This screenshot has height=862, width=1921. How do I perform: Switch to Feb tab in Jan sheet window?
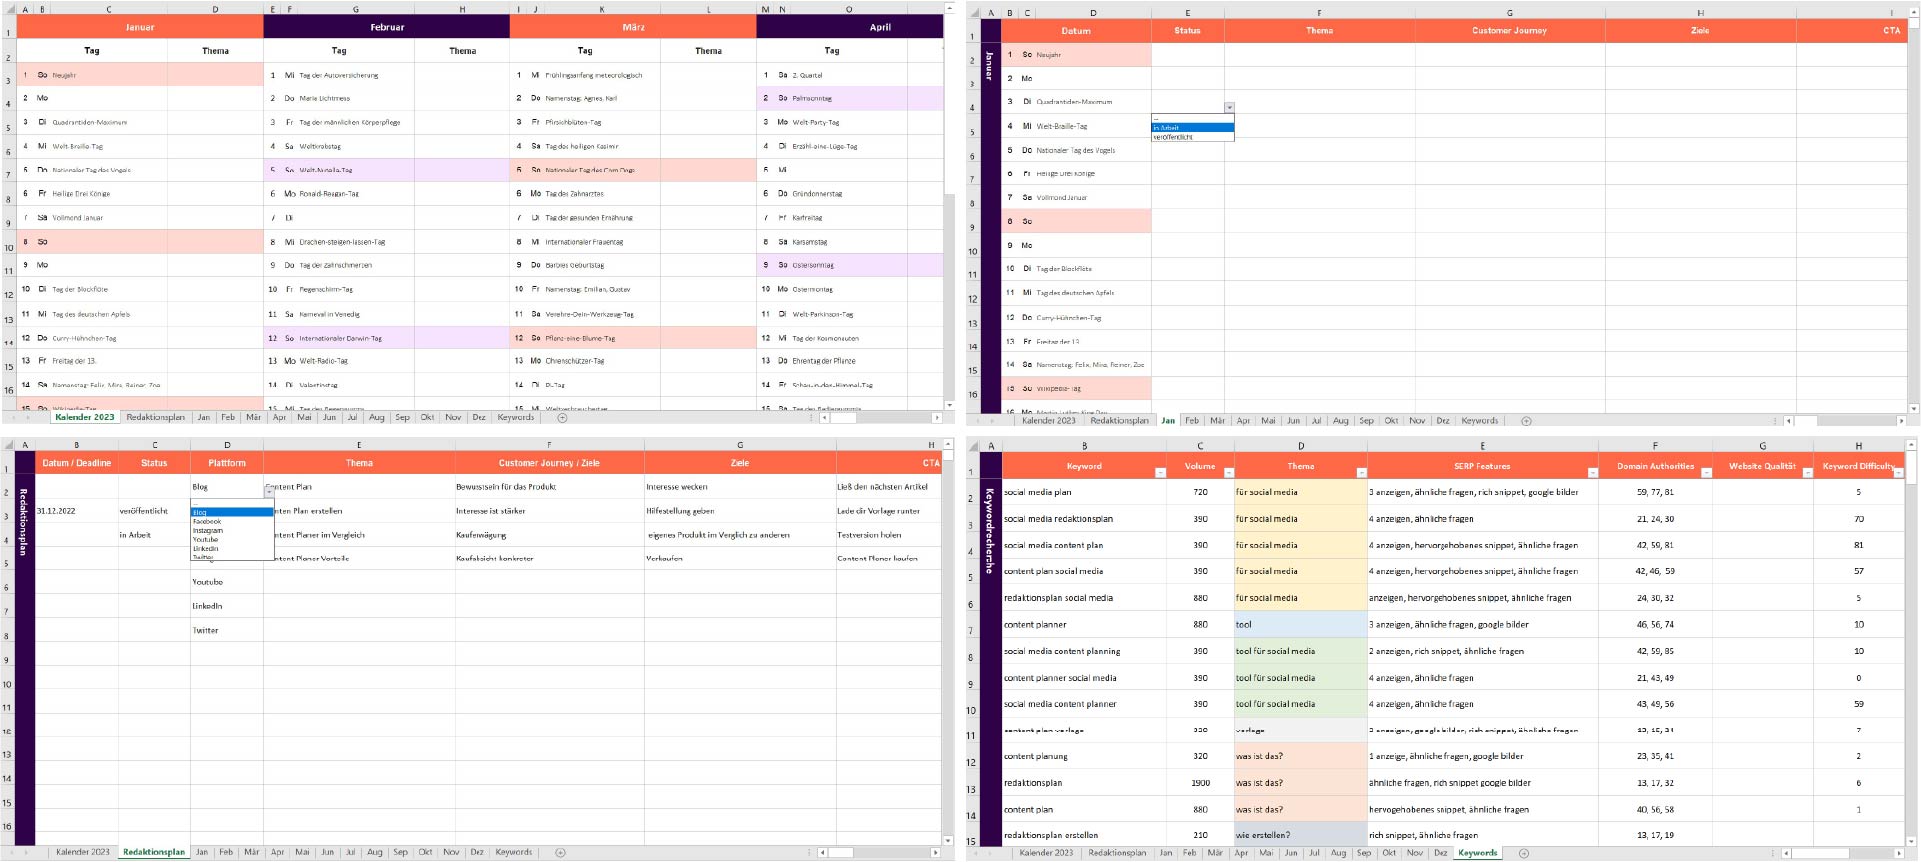(1191, 421)
